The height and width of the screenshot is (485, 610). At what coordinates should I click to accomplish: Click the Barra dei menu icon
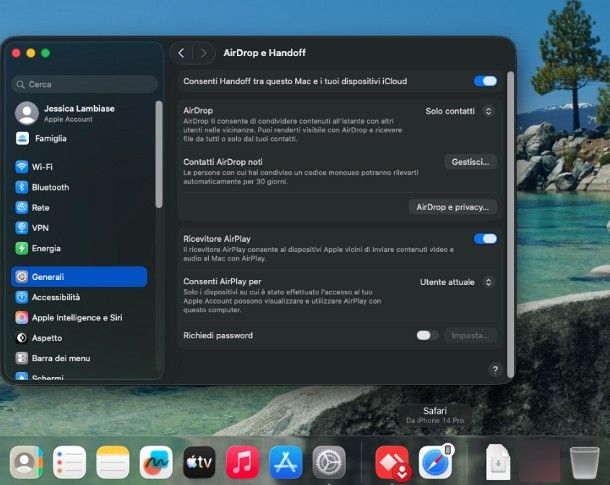coord(22,358)
